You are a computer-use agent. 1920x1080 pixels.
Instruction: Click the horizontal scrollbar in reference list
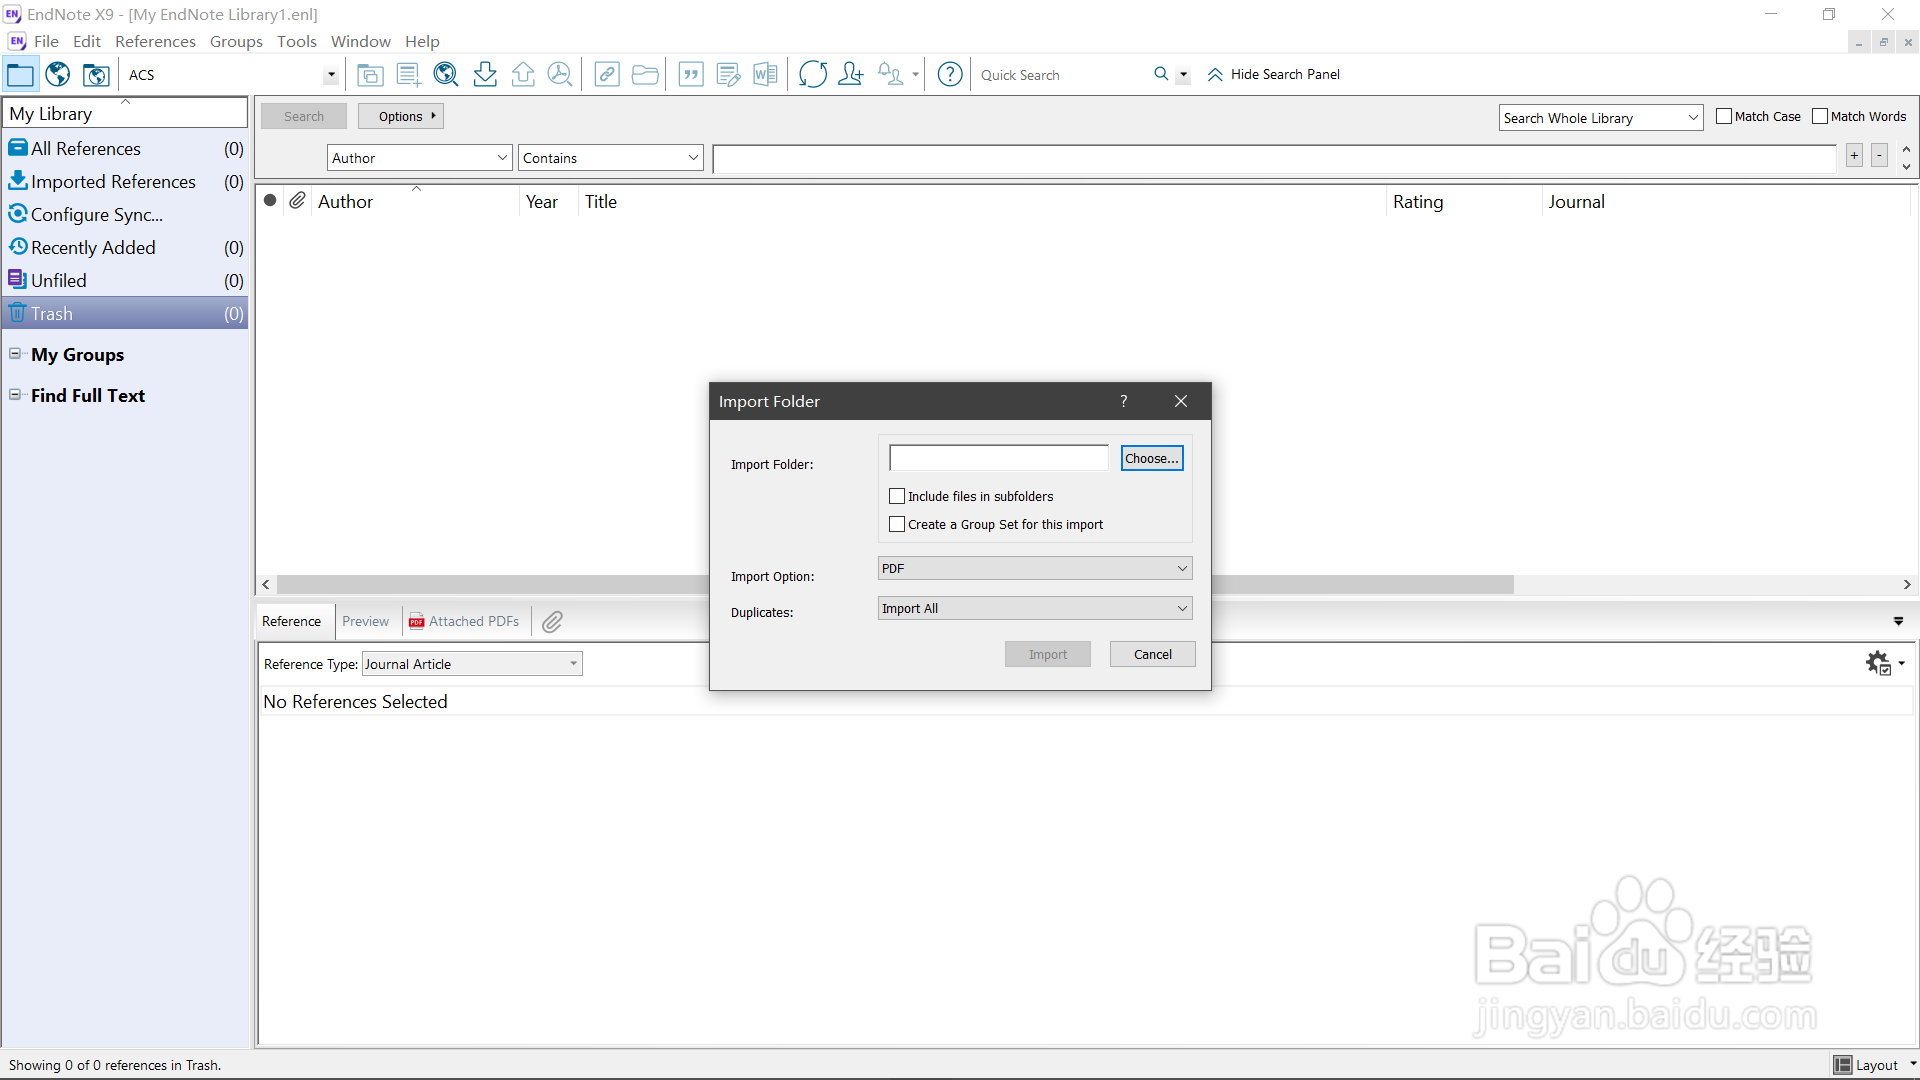(x=490, y=584)
